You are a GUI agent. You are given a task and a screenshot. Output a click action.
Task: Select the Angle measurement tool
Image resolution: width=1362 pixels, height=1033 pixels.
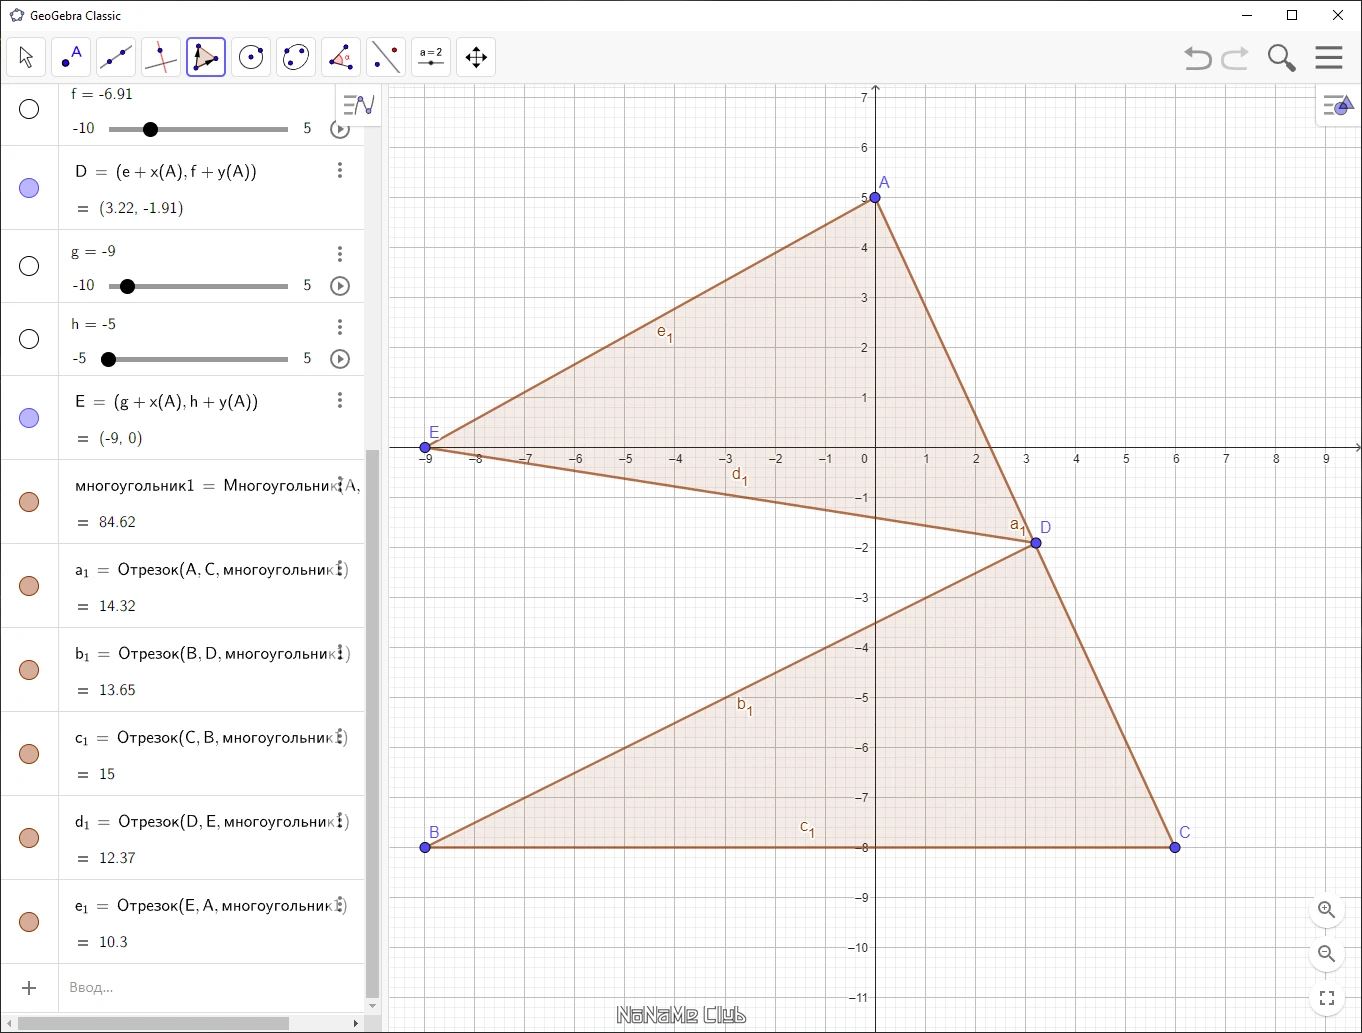pos(341,57)
